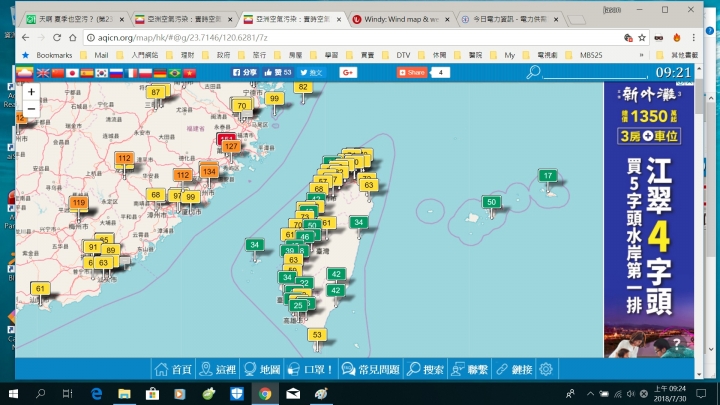Choose the Spain flag language icon

pos(87,73)
